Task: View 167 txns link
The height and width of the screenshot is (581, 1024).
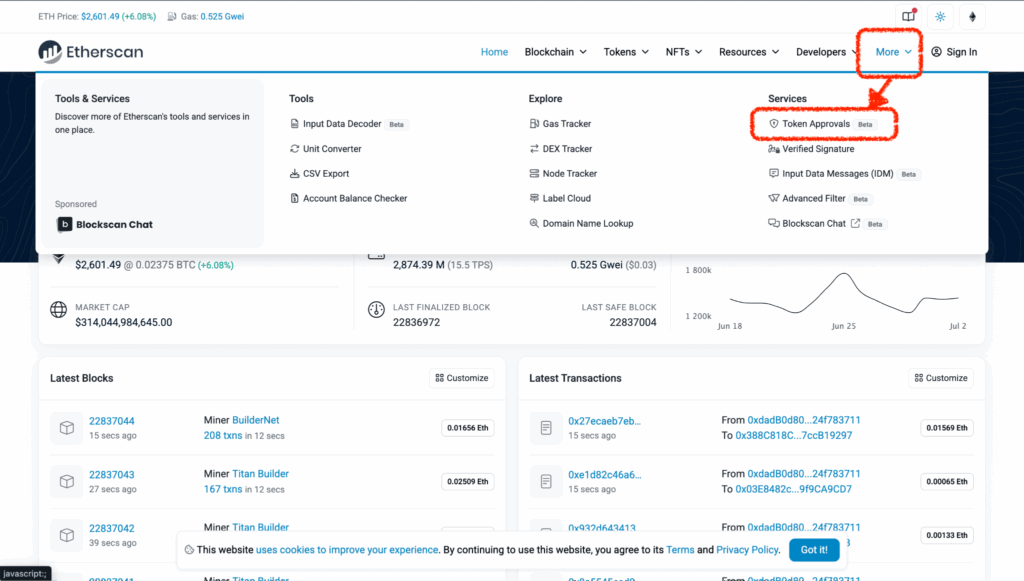Action: pyautogui.click(x=223, y=489)
